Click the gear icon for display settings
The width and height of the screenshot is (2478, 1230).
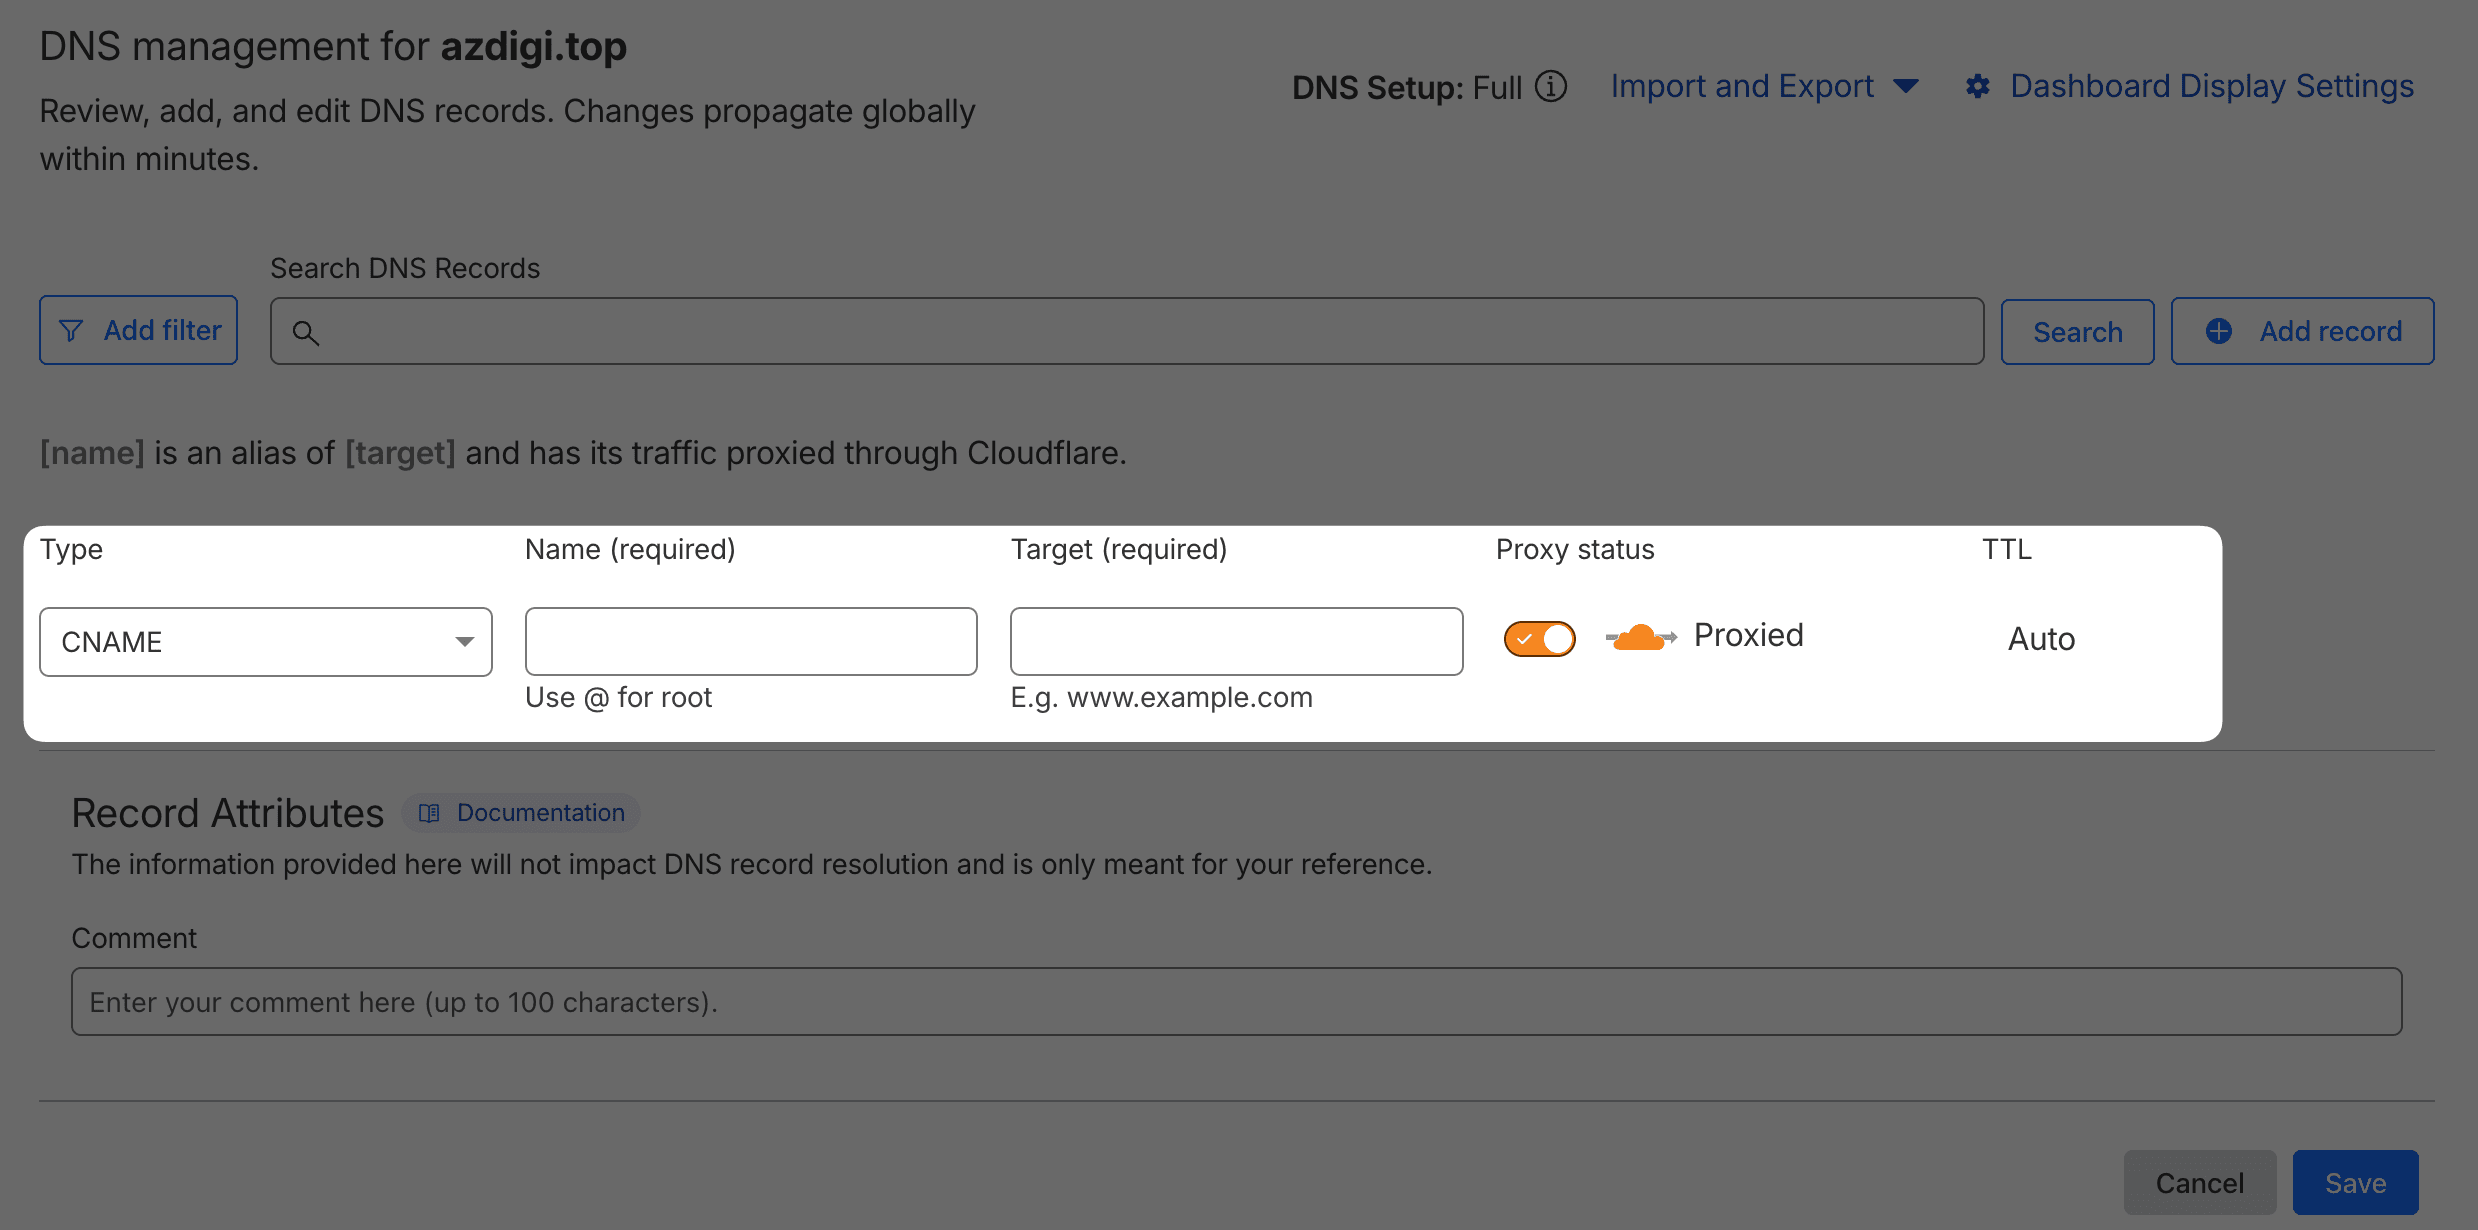pyautogui.click(x=1977, y=87)
